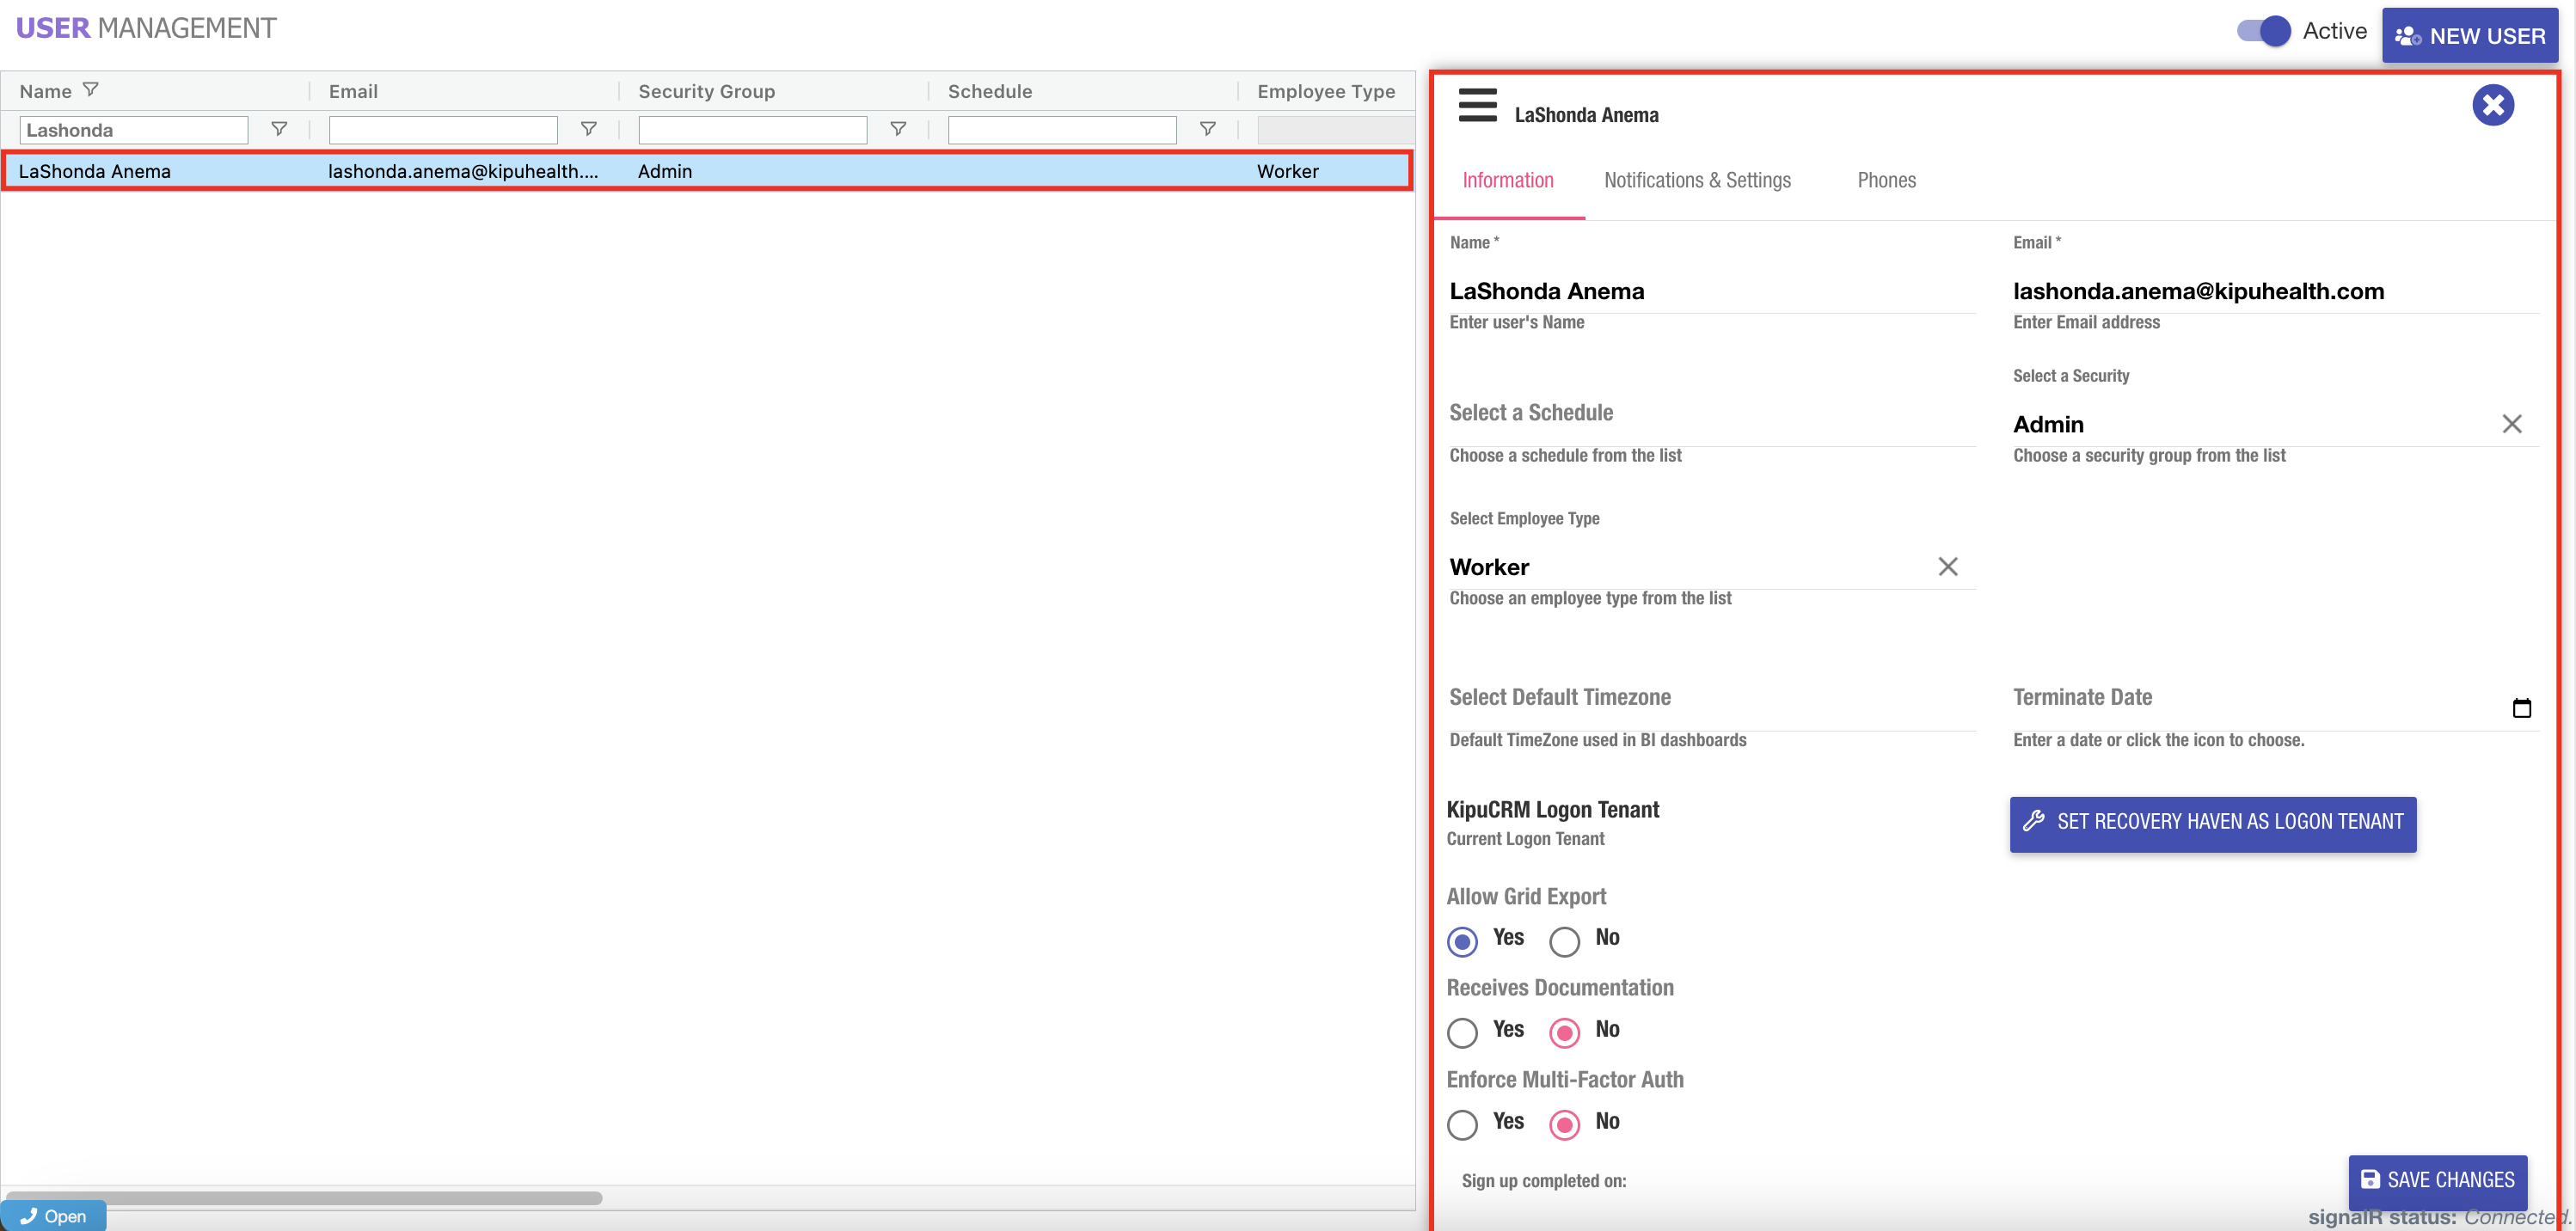Select Yes for Receives Documentation
Viewport: 2576px width, 1231px height.
[x=1462, y=1032]
